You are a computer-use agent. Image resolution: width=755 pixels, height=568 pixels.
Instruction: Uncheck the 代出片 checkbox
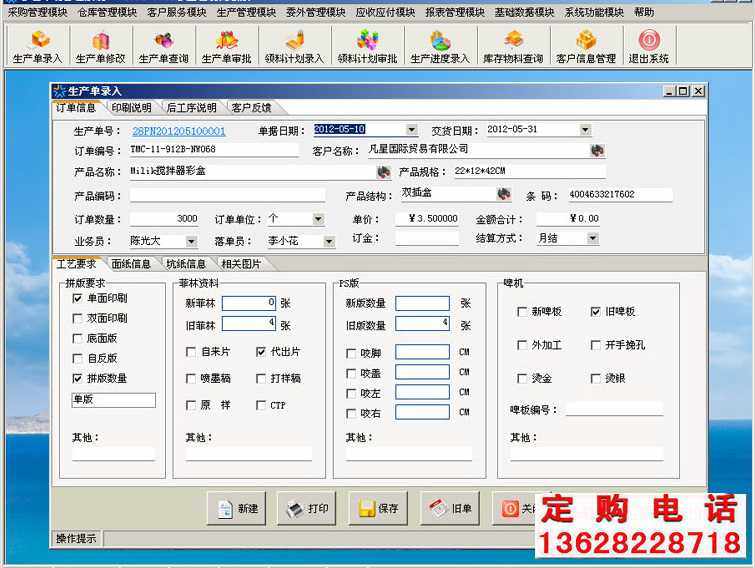(261, 352)
